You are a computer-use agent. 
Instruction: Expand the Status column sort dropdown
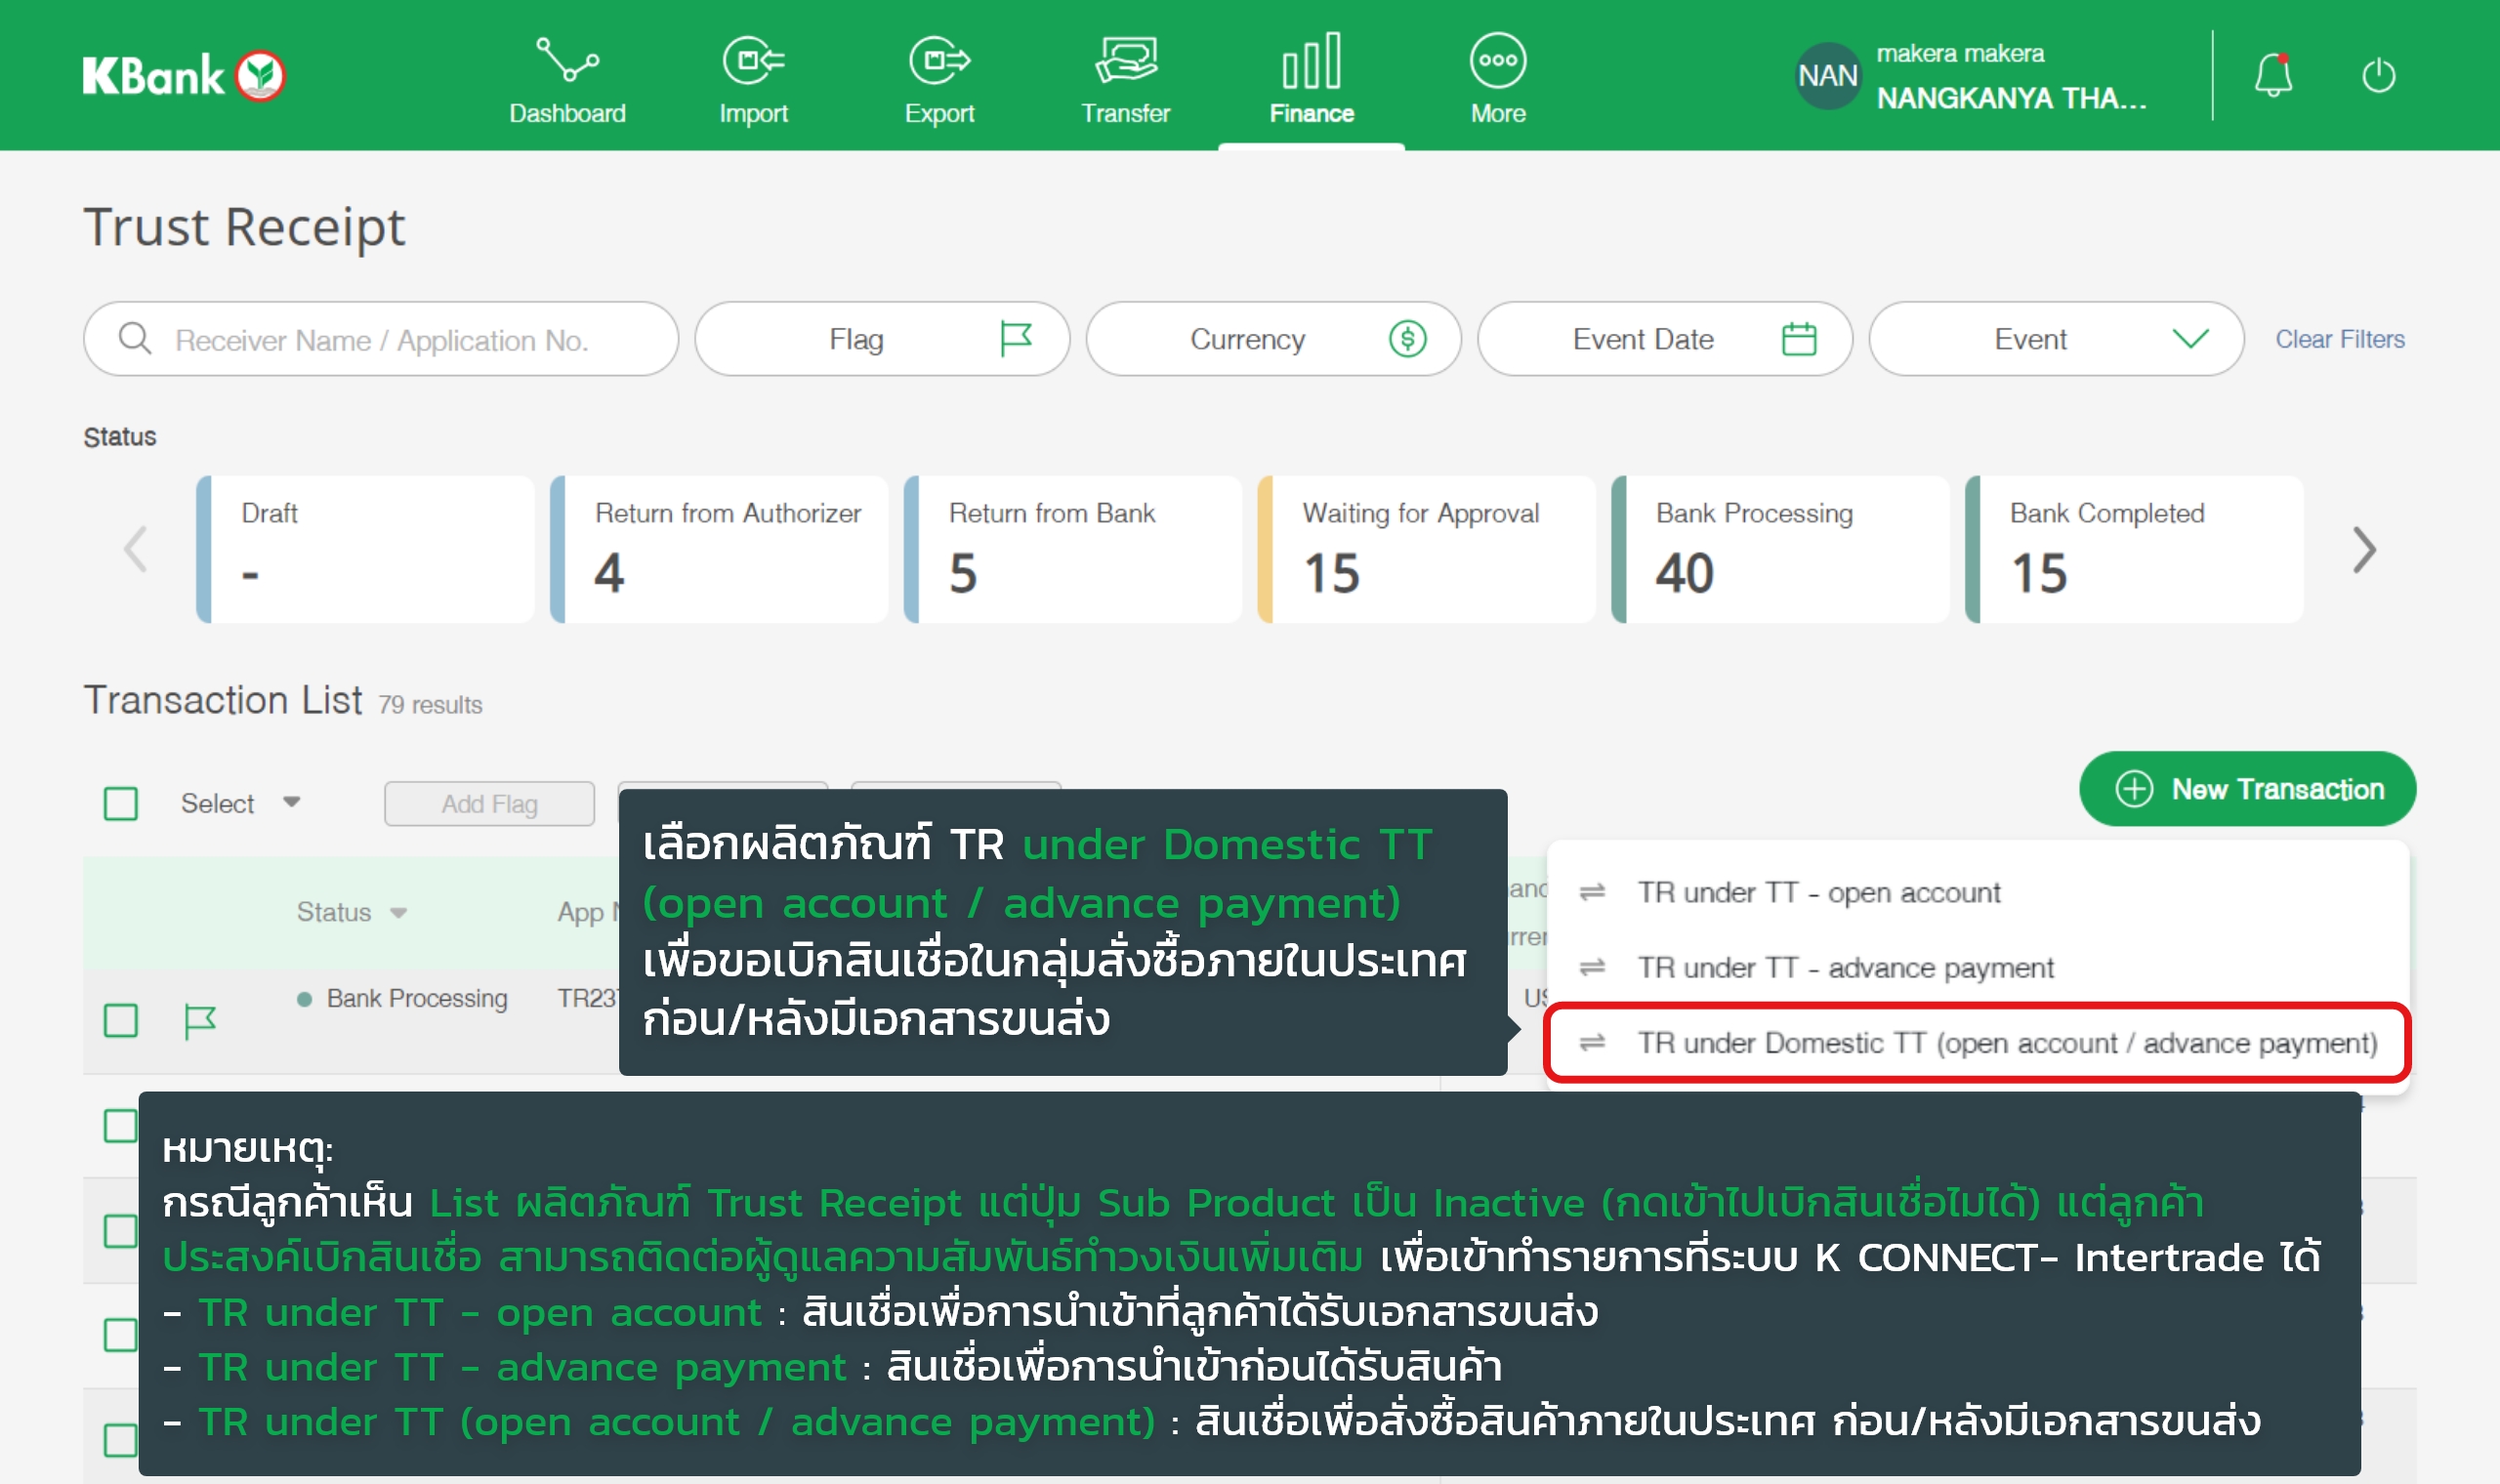[x=399, y=913]
